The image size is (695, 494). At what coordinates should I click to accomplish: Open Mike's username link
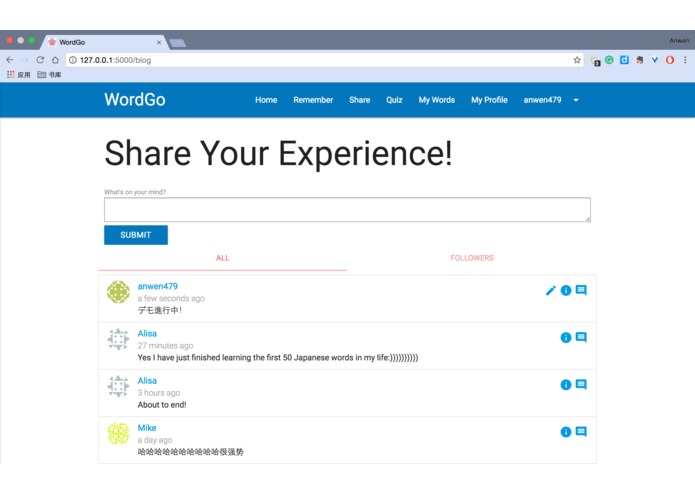tap(147, 428)
